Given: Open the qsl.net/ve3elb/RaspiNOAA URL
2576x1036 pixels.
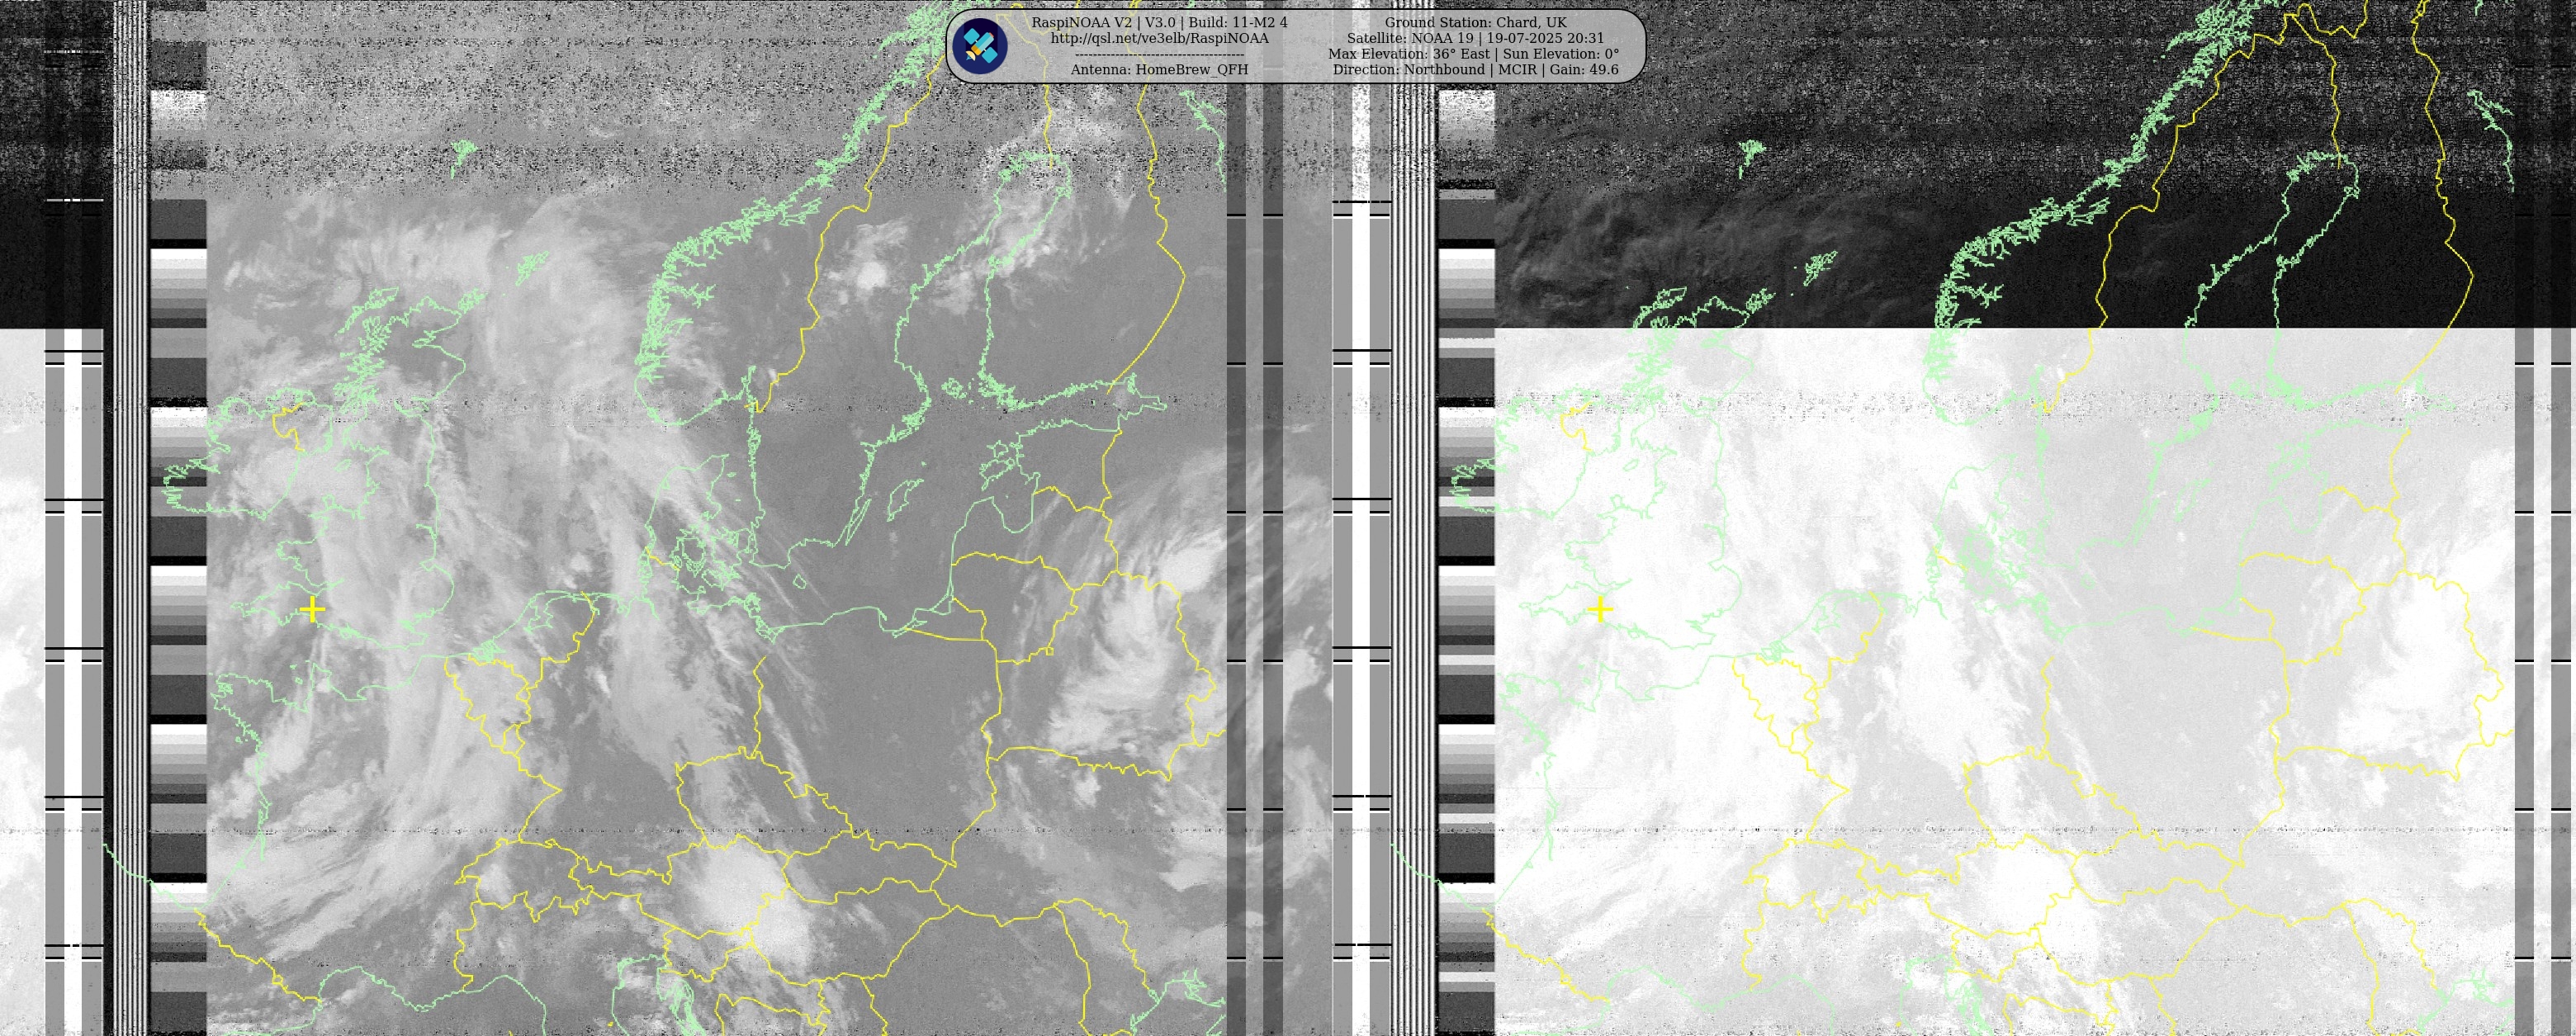Looking at the screenshot, I should pyautogui.click(x=1159, y=38).
